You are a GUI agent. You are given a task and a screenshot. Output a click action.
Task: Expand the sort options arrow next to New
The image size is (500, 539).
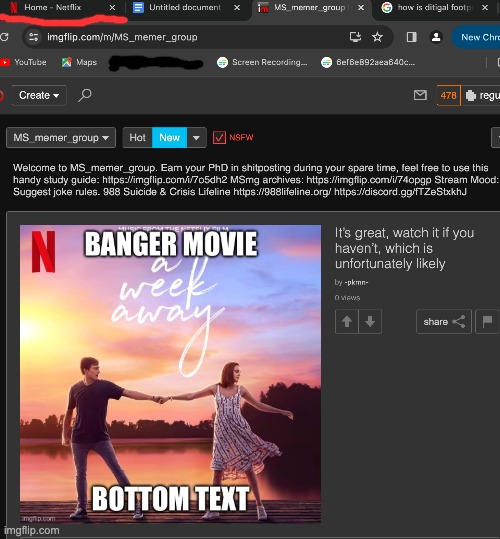(x=197, y=138)
